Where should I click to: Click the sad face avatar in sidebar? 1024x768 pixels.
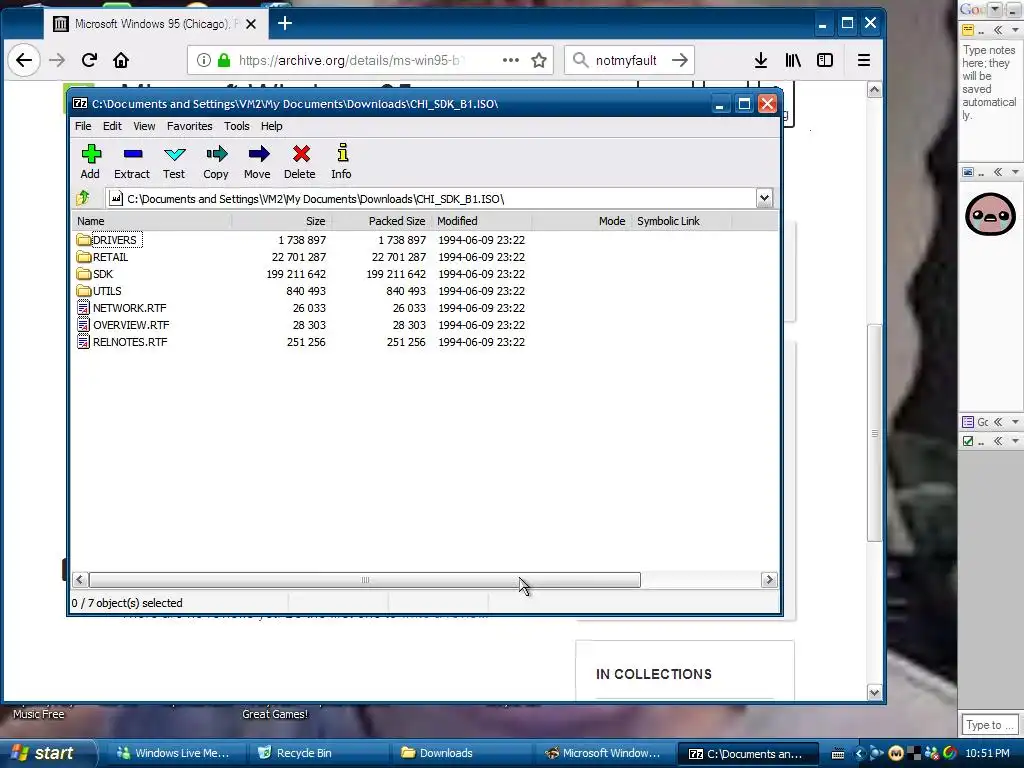point(990,214)
